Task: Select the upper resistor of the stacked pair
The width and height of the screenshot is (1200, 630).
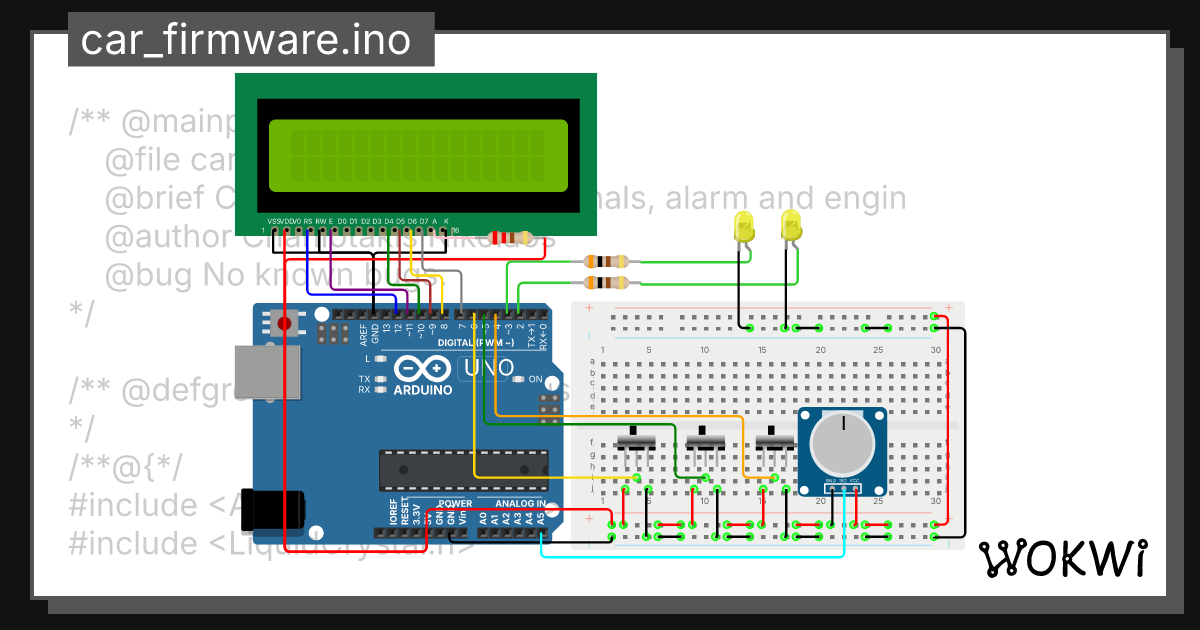Action: click(x=608, y=262)
